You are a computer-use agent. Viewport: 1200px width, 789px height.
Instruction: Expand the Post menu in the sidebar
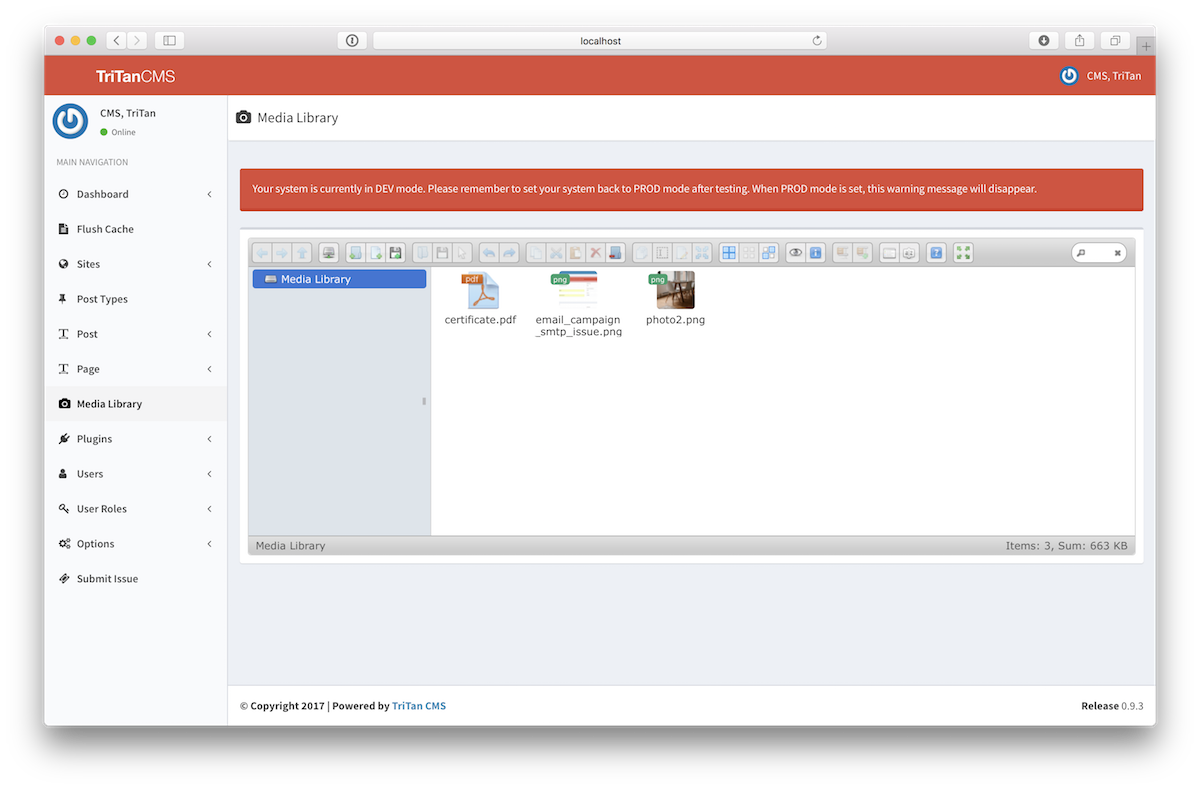(87, 333)
